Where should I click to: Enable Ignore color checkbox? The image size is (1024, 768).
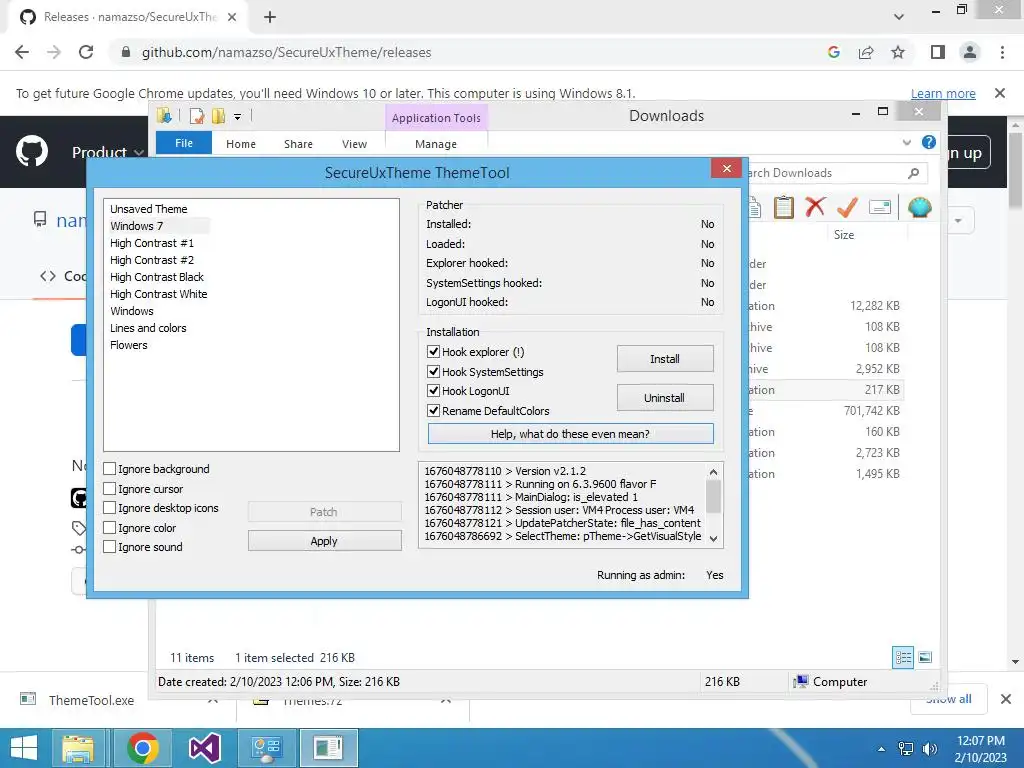click(110, 528)
